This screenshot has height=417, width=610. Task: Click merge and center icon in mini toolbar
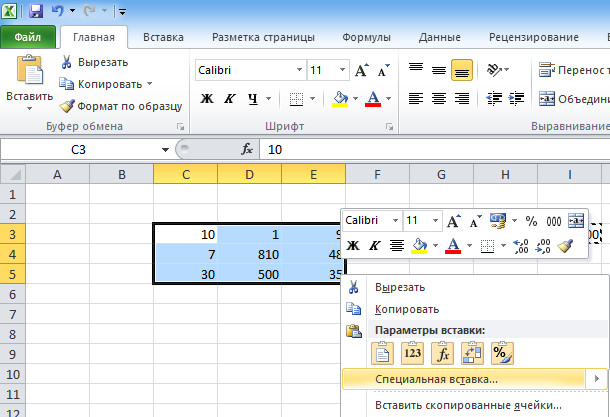tap(576, 221)
